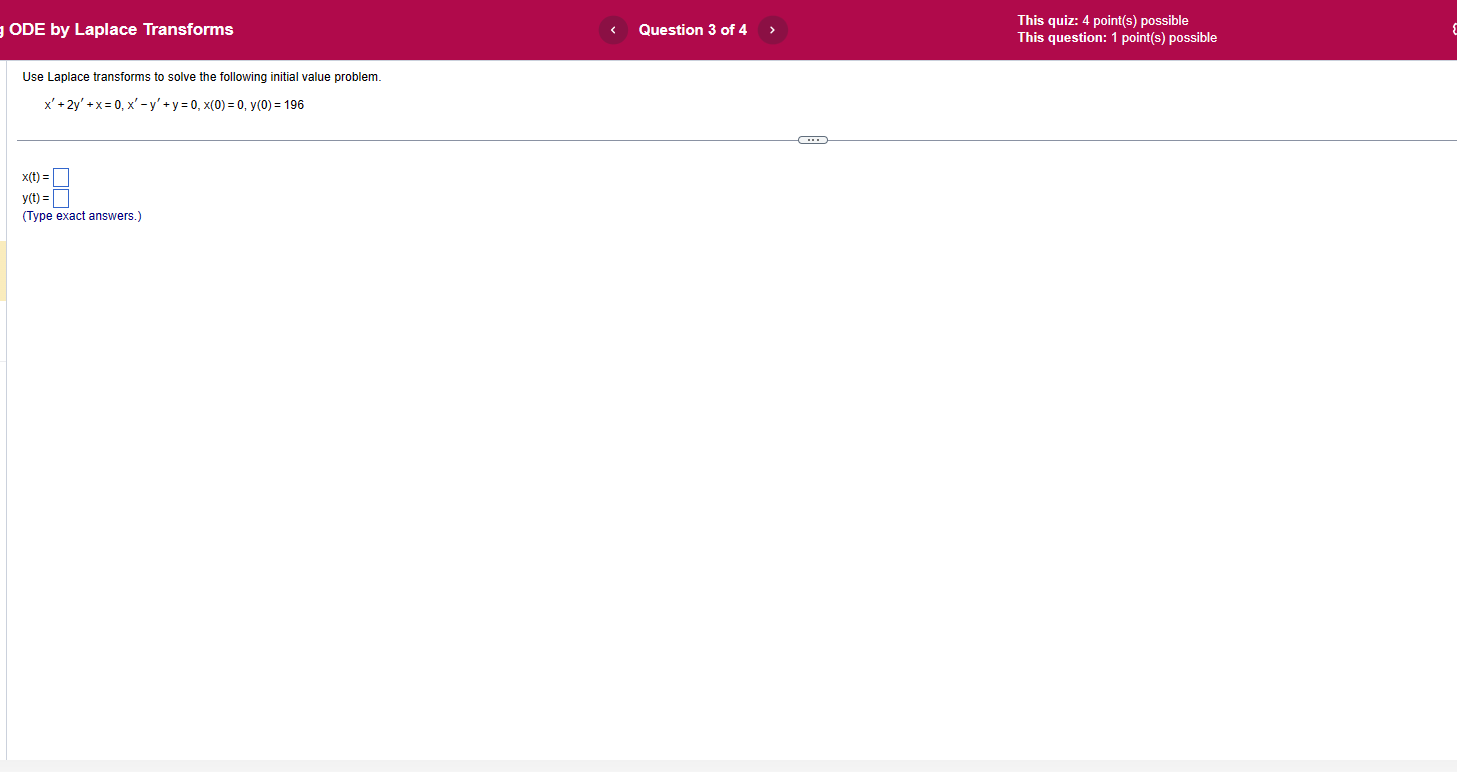Screen dimensions: 1457x772
Task: Click the y(t) answer box
Action: [x=61, y=198]
